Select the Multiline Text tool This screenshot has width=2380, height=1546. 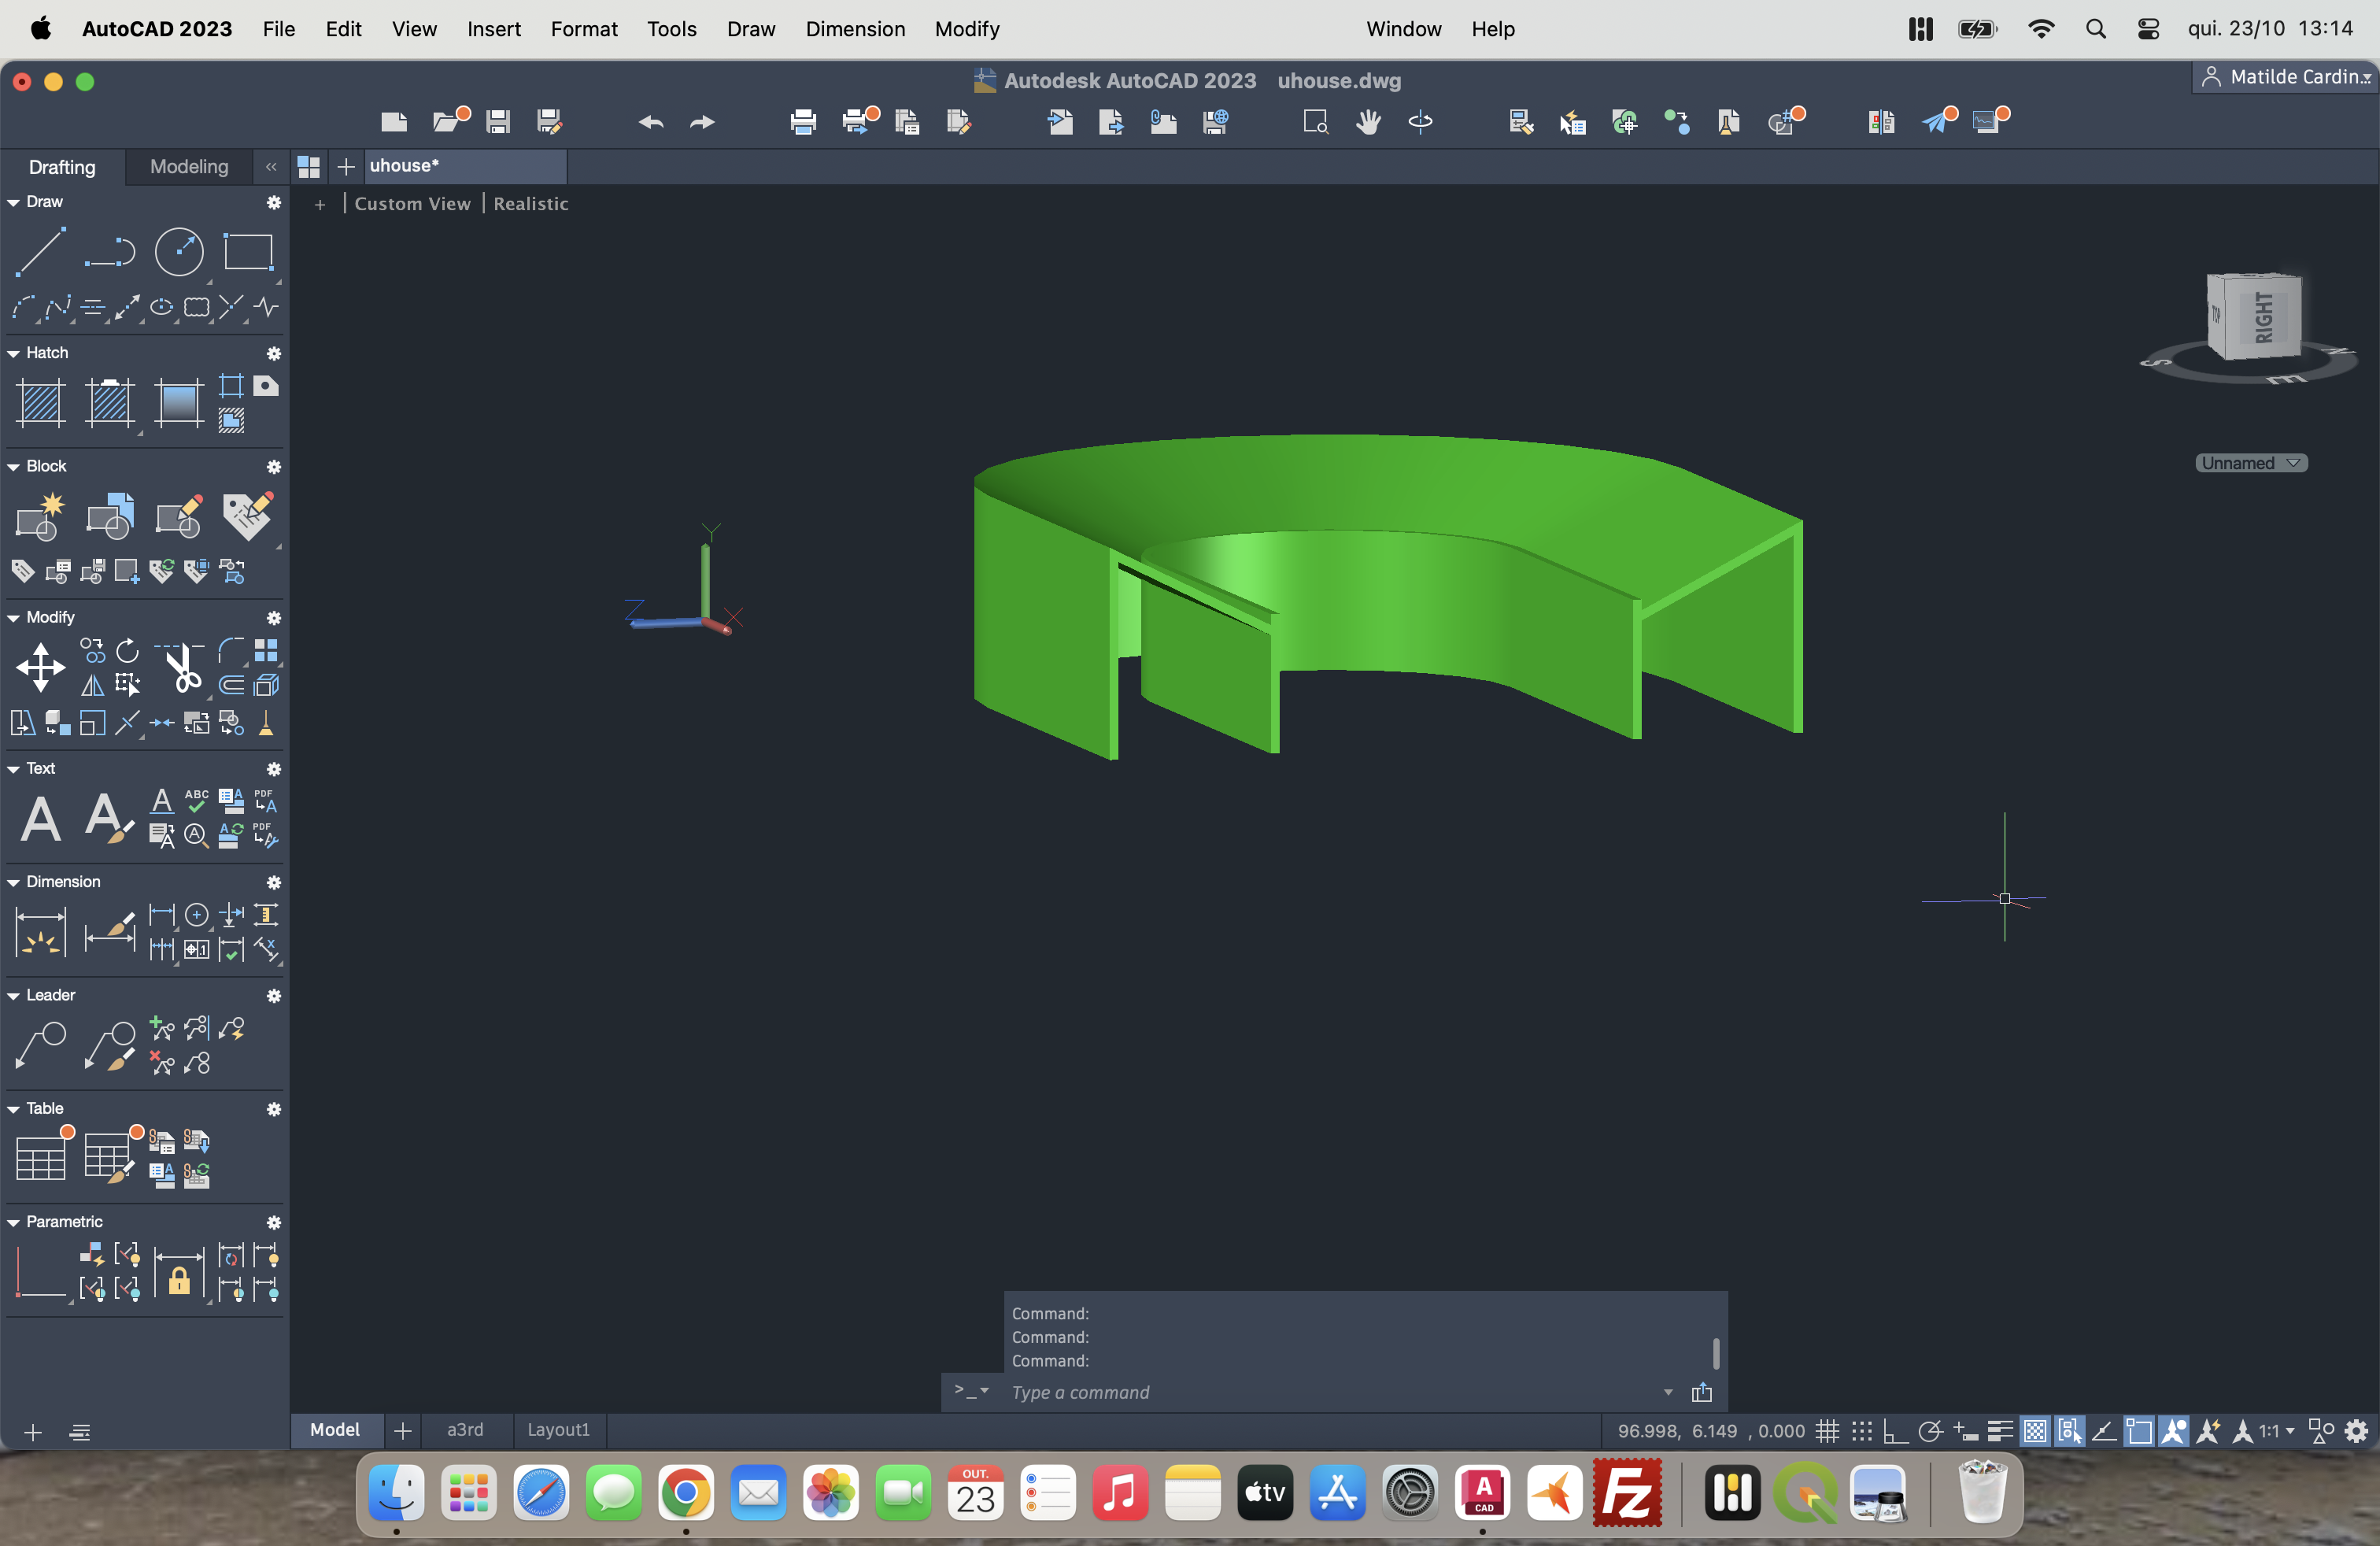coord(41,818)
